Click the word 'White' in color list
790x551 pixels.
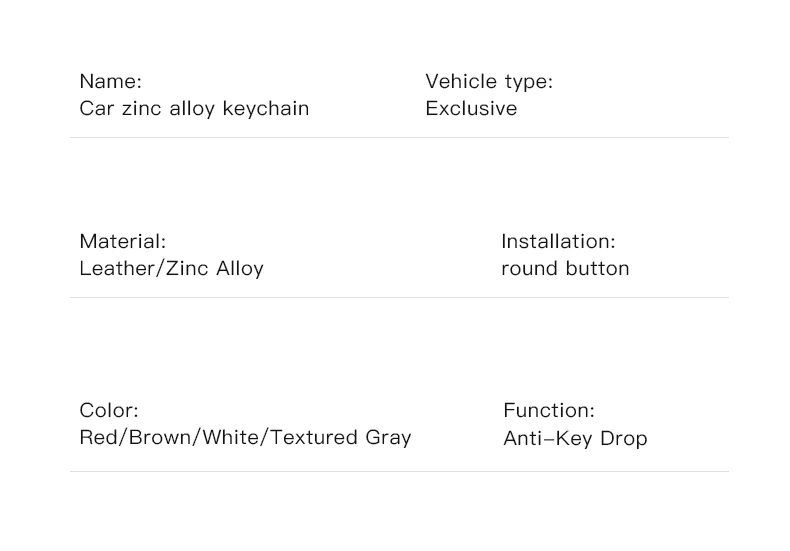click(x=231, y=438)
